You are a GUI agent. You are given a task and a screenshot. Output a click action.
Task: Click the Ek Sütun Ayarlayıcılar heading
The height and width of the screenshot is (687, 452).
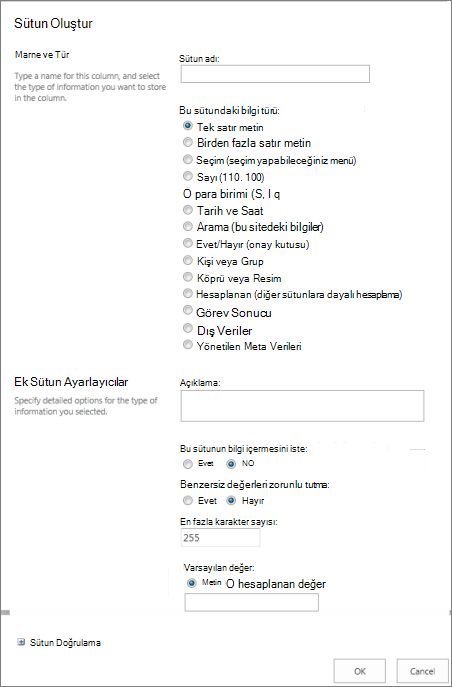click(71, 382)
